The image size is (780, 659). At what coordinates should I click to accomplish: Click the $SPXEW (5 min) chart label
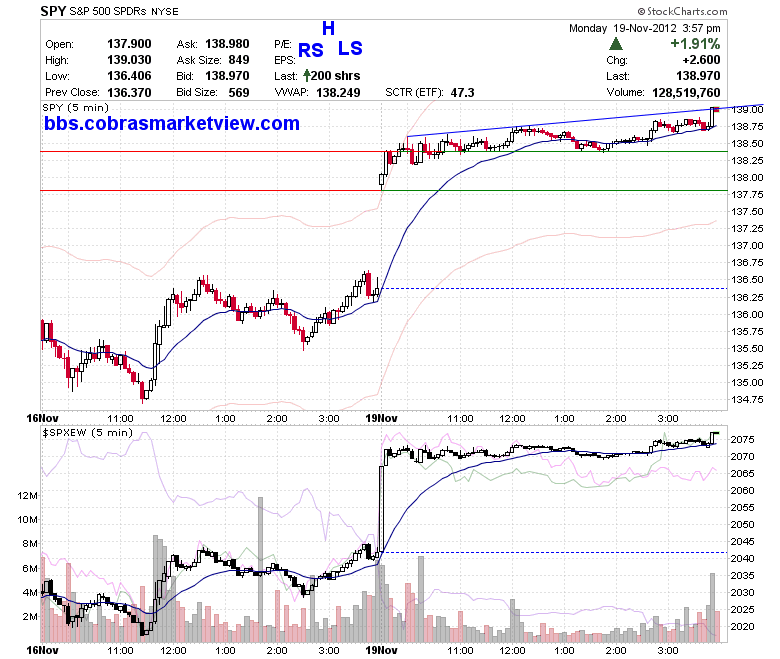88,433
